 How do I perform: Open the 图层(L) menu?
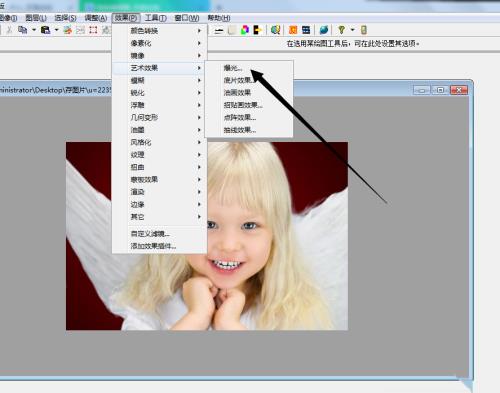(36, 18)
